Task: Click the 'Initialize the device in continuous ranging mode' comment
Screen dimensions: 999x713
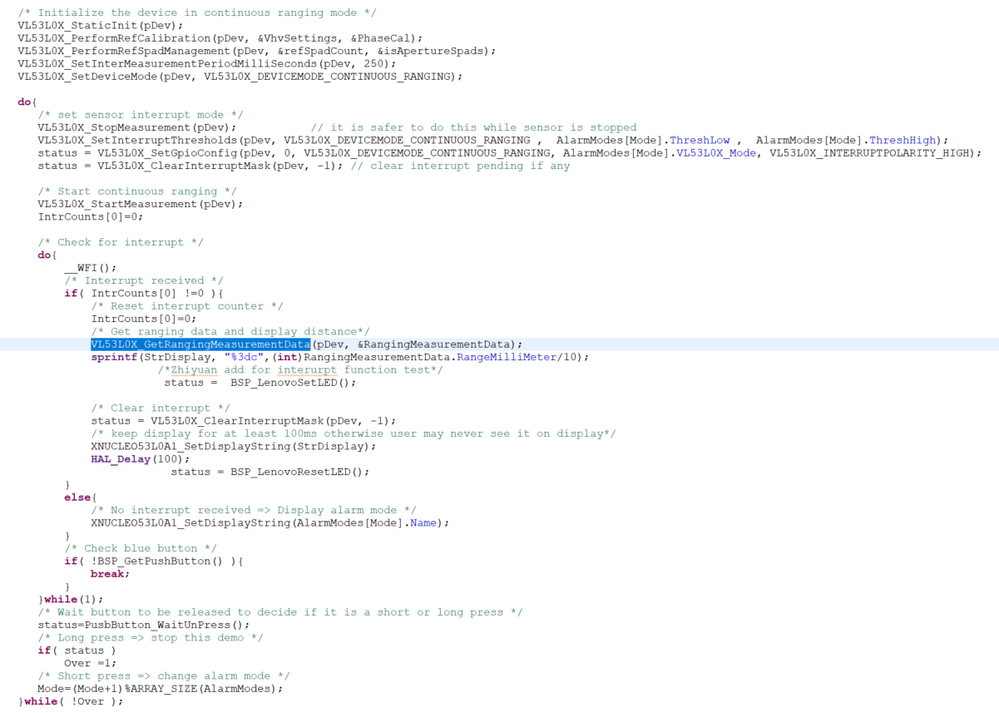Action: pyautogui.click(x=197, y=13)
